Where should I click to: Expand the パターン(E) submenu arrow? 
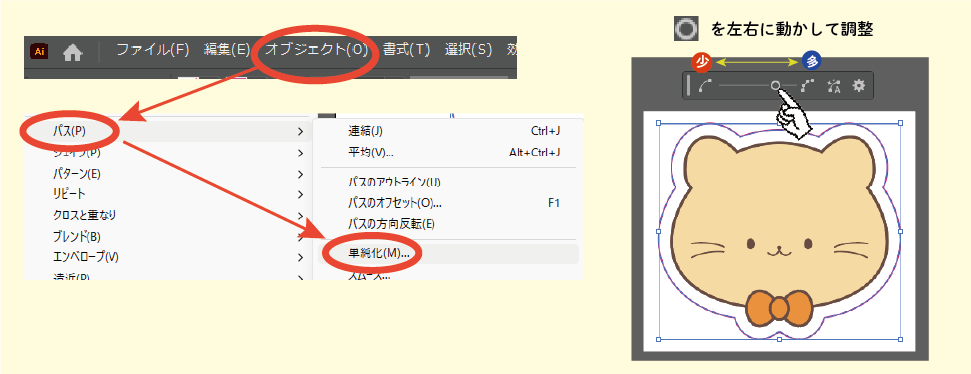[x=300, y=174]
